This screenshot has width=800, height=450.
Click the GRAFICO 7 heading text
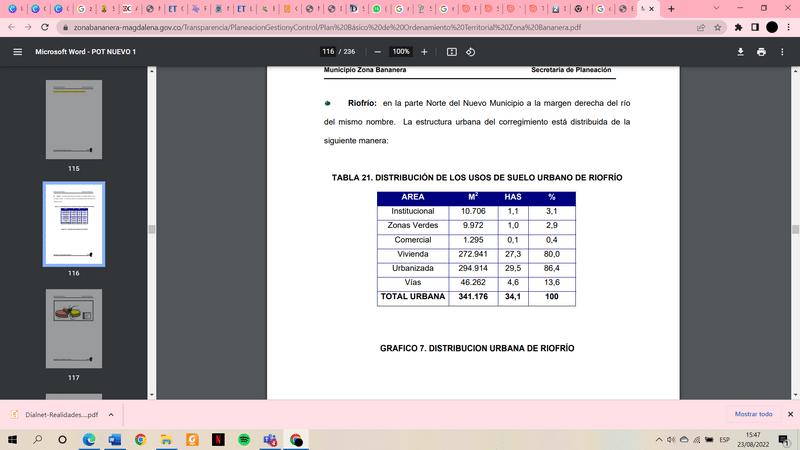point(477,348)
